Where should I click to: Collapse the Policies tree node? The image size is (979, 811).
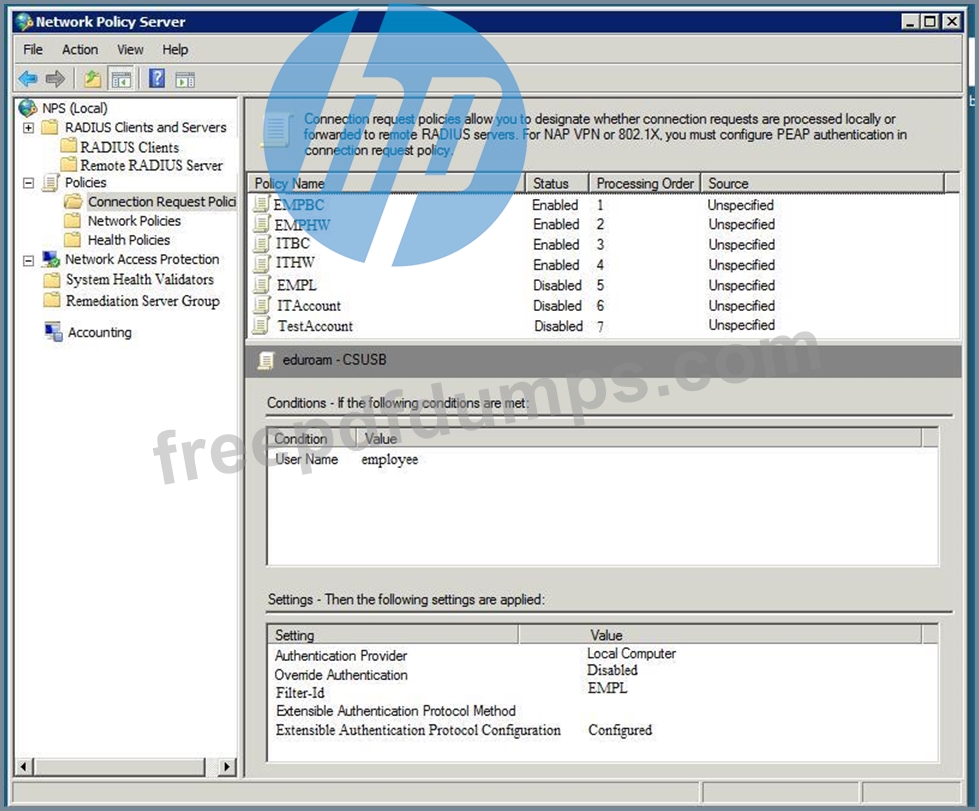tap(28, 183)
